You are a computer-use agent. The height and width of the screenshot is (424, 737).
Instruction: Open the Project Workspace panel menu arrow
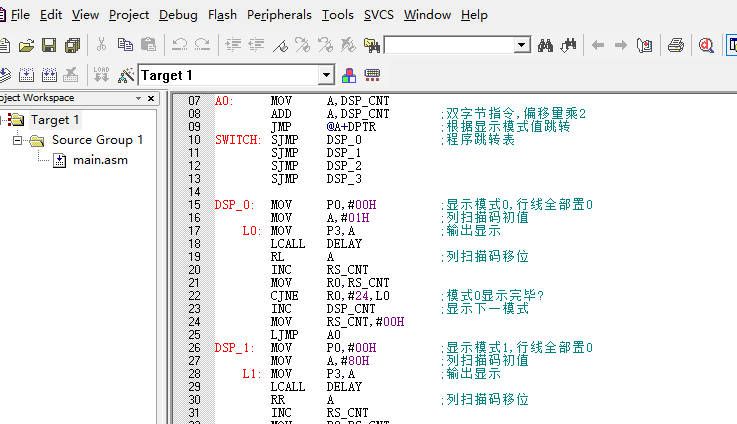click(x=138, y=98)
